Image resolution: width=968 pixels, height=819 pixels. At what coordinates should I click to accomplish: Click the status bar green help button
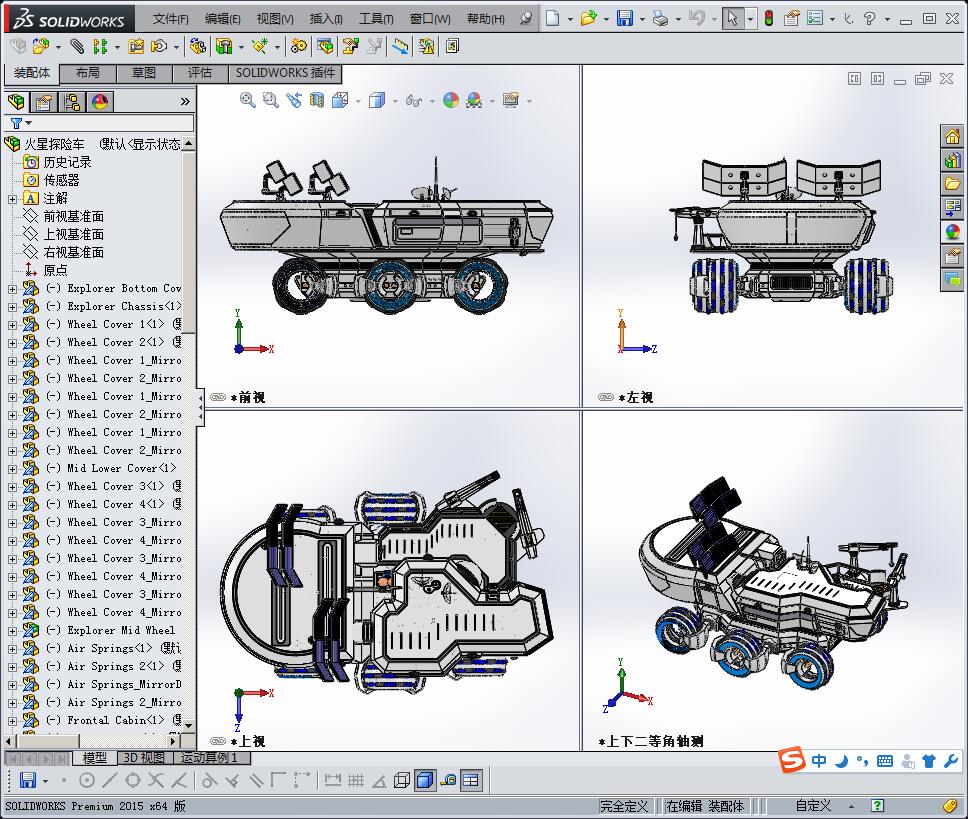pyautogui.click(x=877, y=805)
